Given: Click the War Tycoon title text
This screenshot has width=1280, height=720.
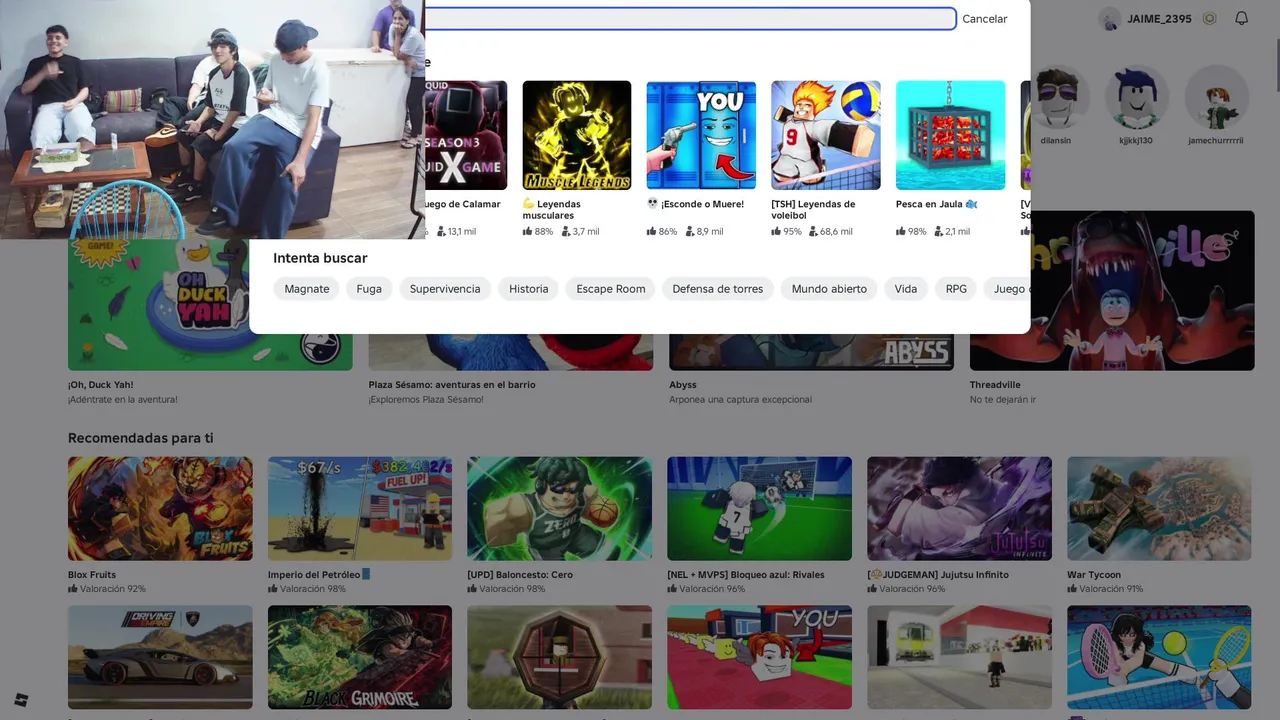Looking at the screenshot, I should pyautogui.click(x=1094, y=575).
